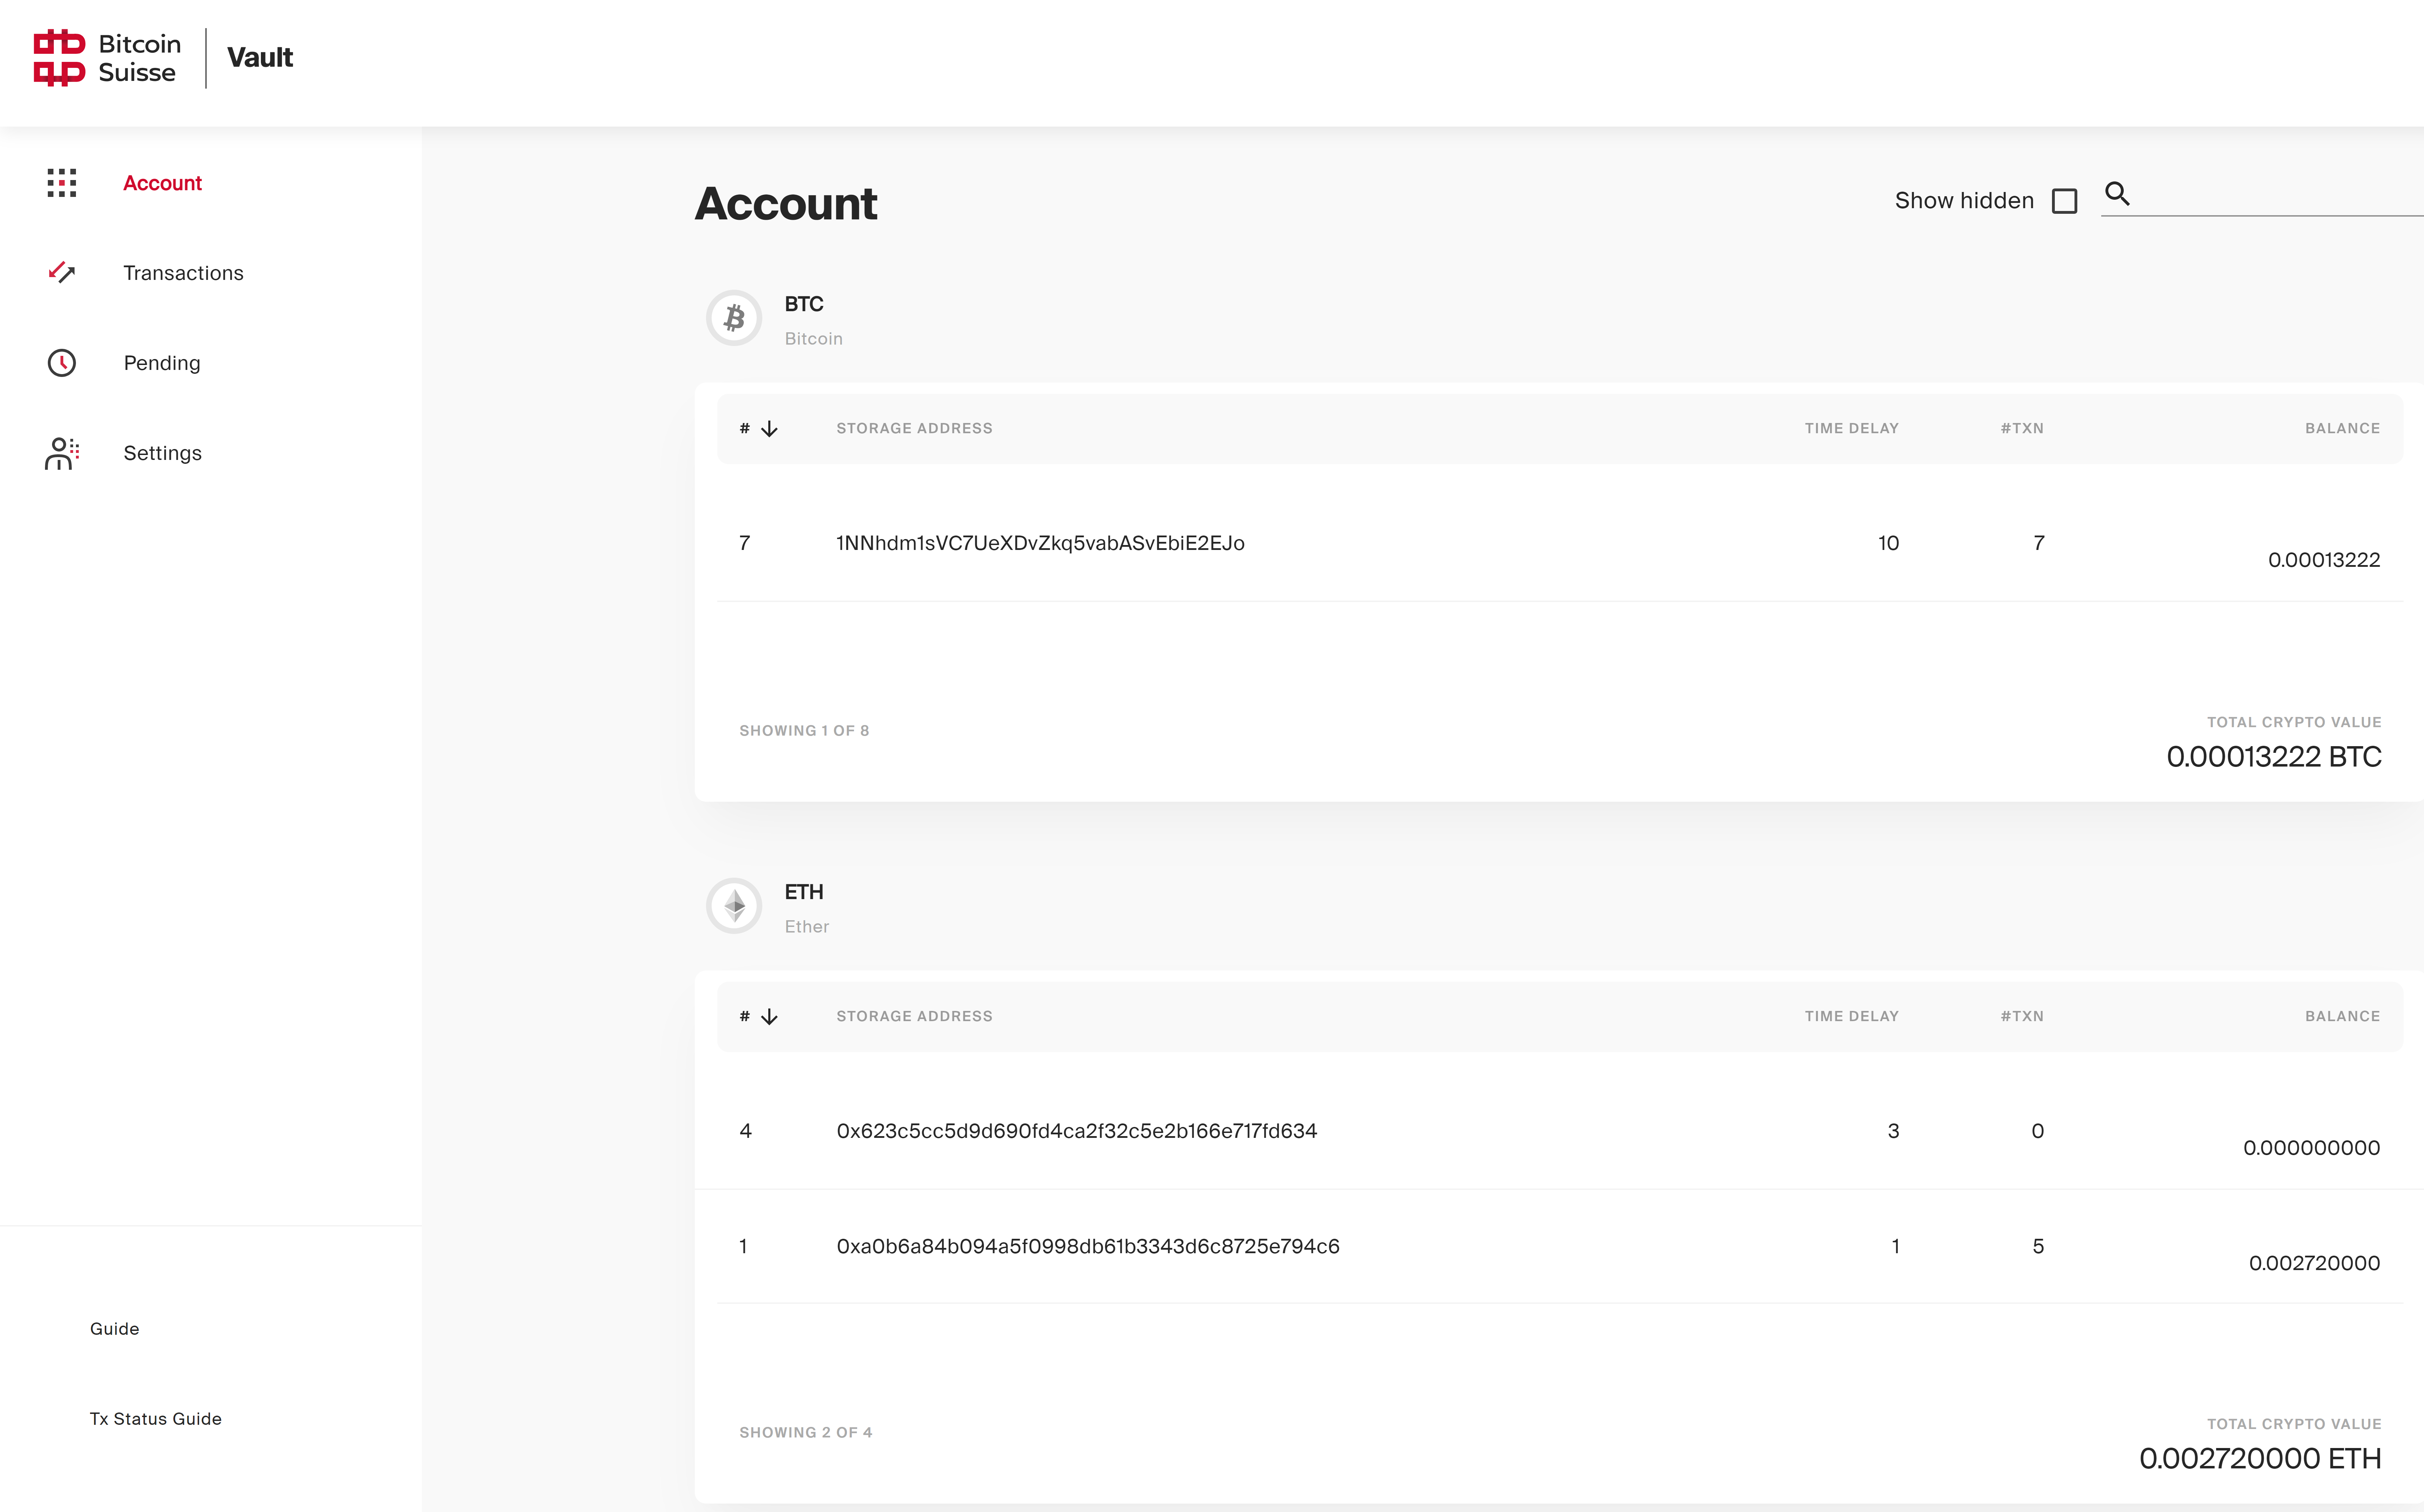Toggle ETH table number sort arrow
Screen dimensions: 2424x1512
769,1017
